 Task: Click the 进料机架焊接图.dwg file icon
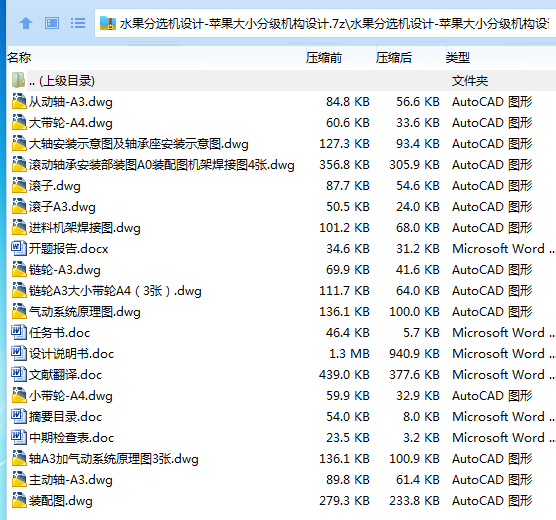[x=19, y=227]
